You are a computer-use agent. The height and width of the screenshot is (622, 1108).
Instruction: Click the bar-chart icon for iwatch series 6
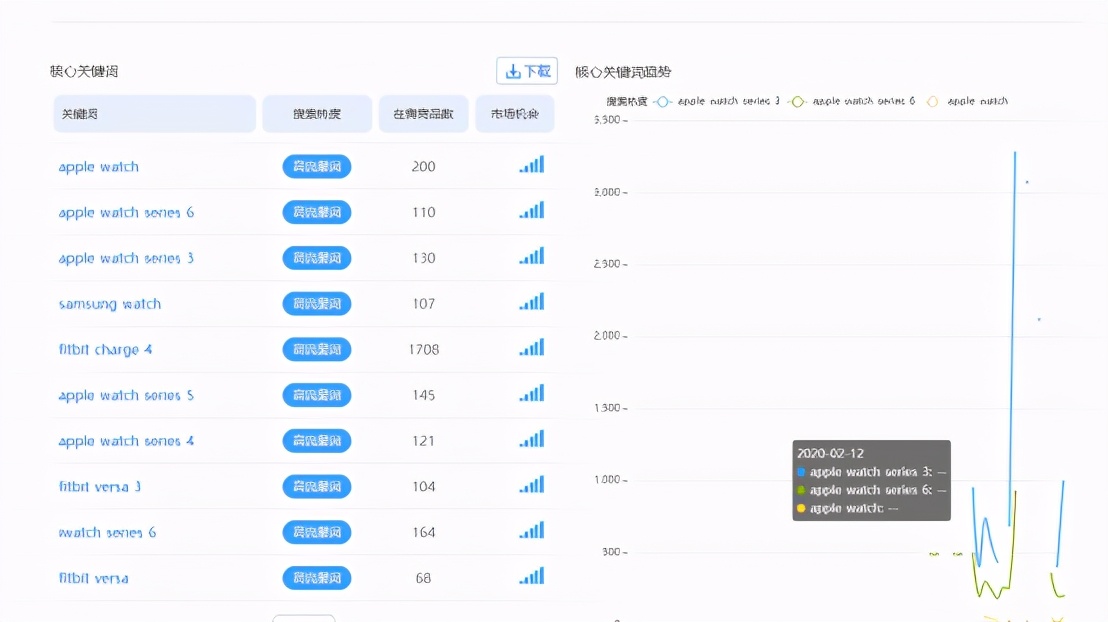click(531, 532)
